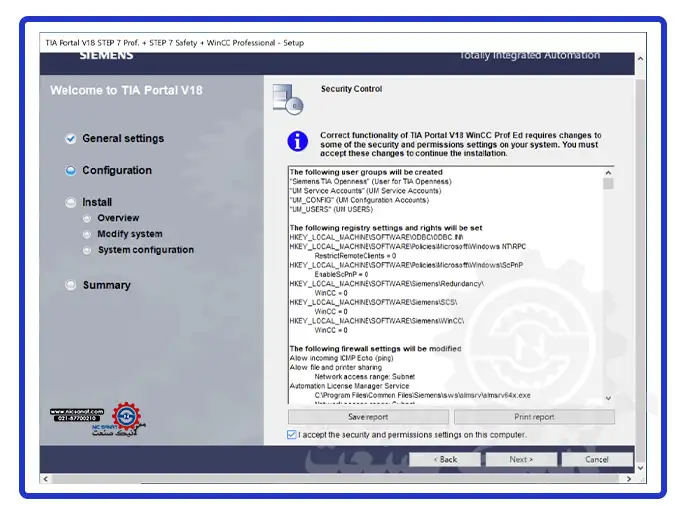The height and width of the screenshot is (516, 686).
Task: Select Install step label
Action: (97, 202)
